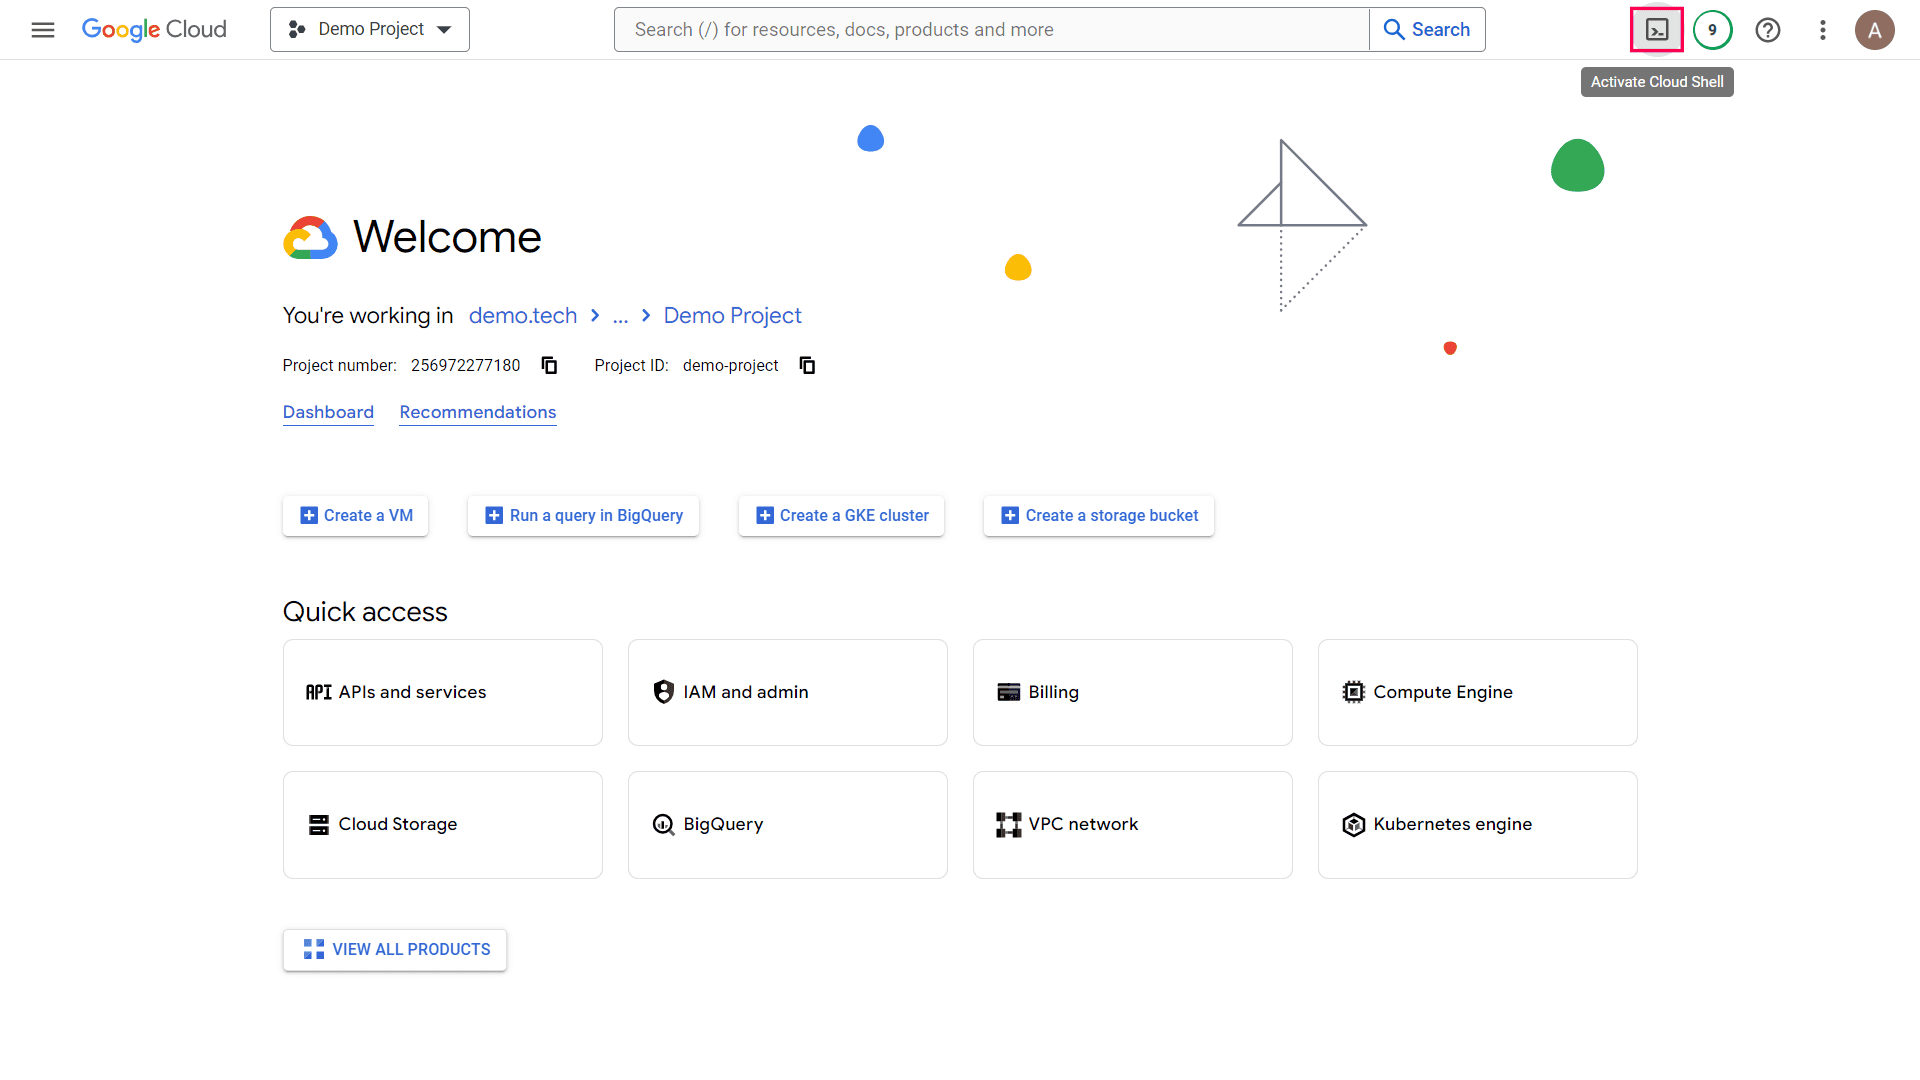Click the Search magnifier button
The height and width of the screenshot is (1080, 1920).
click(x=1427, y=29)
